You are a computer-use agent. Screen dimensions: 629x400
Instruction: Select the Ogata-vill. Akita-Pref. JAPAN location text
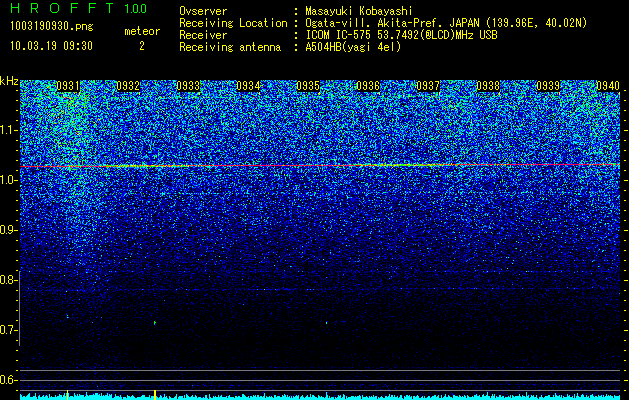[x=446, y=23]
